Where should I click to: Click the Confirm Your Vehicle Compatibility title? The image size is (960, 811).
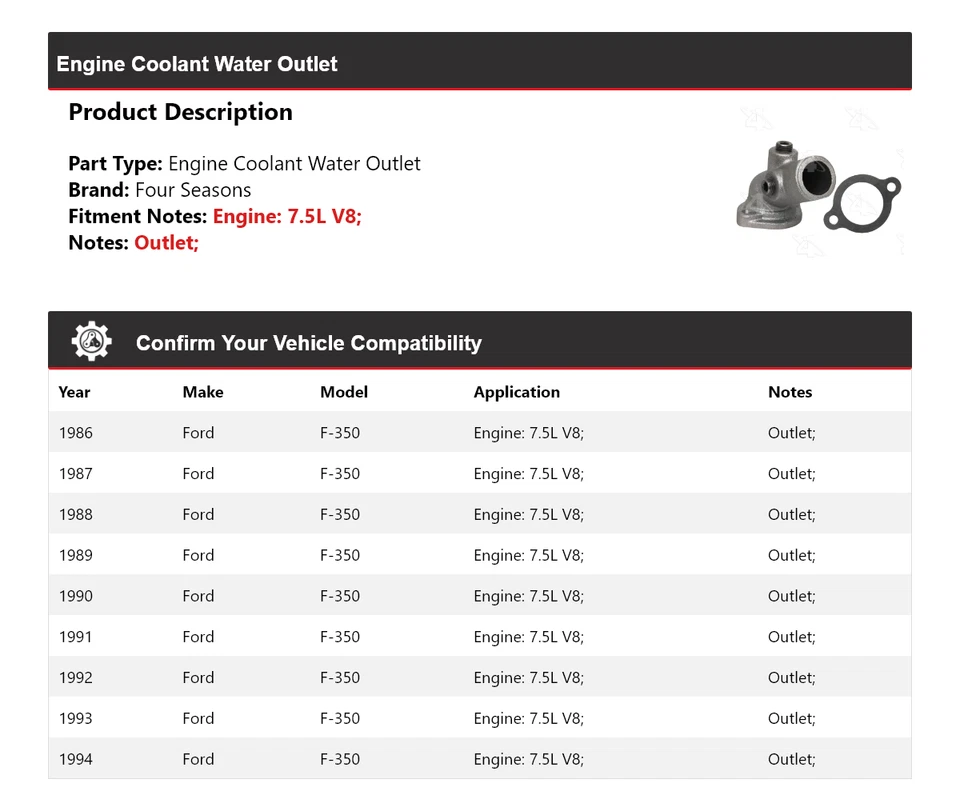click(308, 343)
